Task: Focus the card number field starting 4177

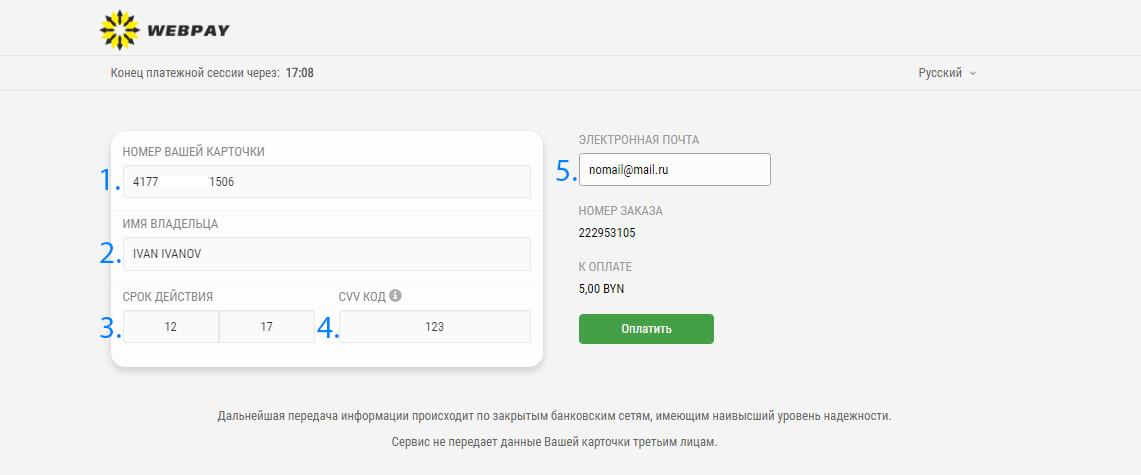Action: click(326, 182)
